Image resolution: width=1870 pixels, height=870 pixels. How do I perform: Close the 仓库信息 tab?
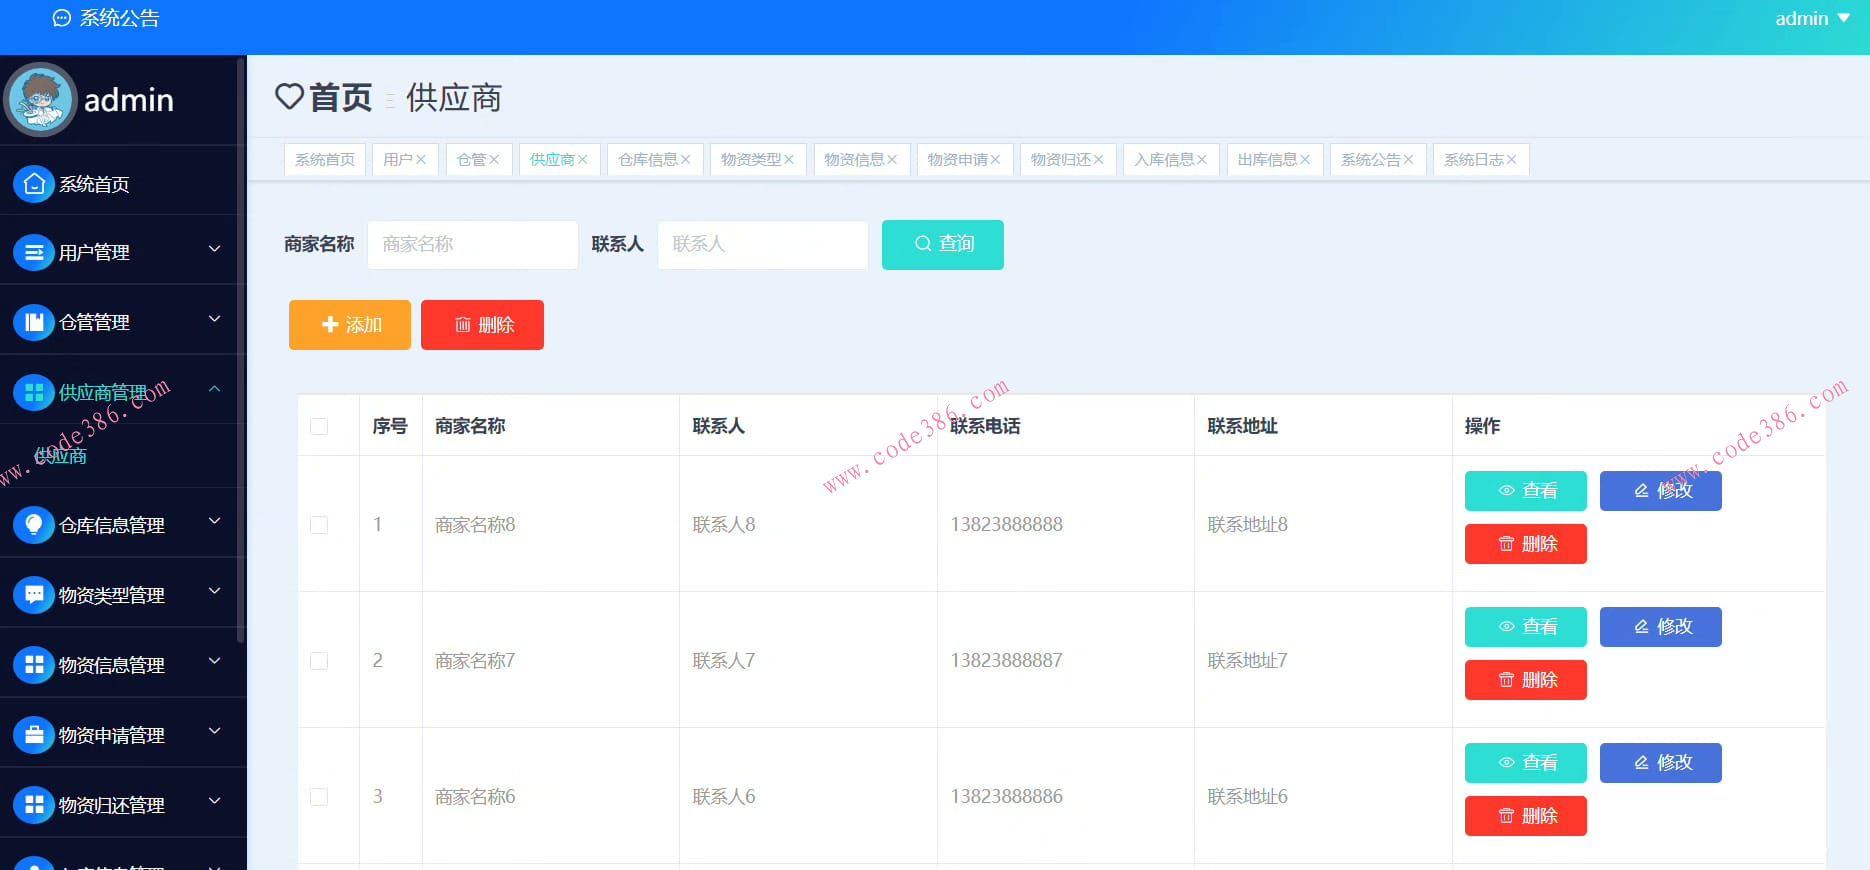[x=686, y=160]
